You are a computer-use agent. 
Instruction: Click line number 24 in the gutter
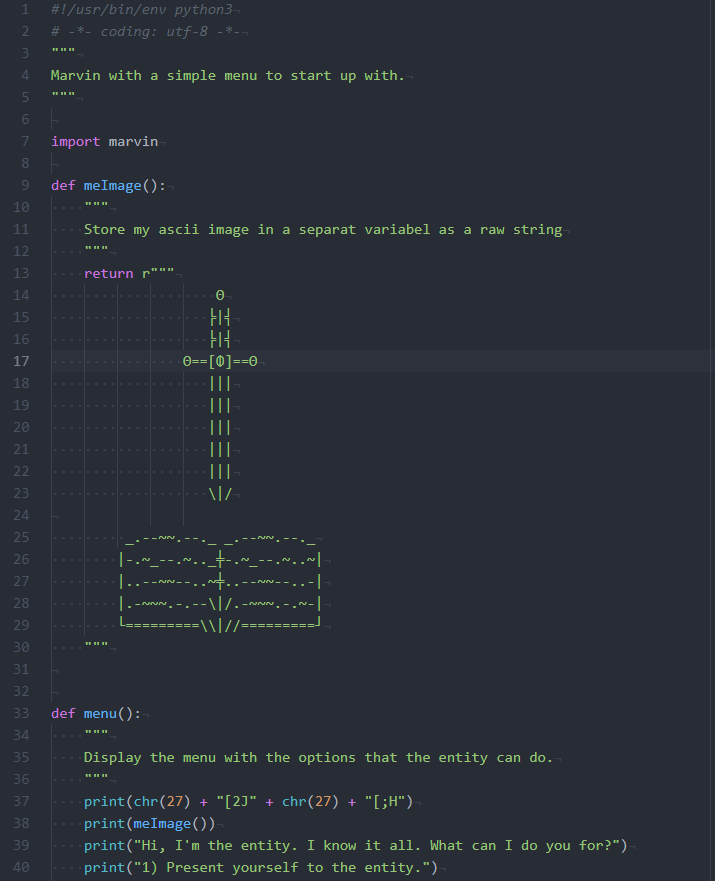tap(21, 515)
